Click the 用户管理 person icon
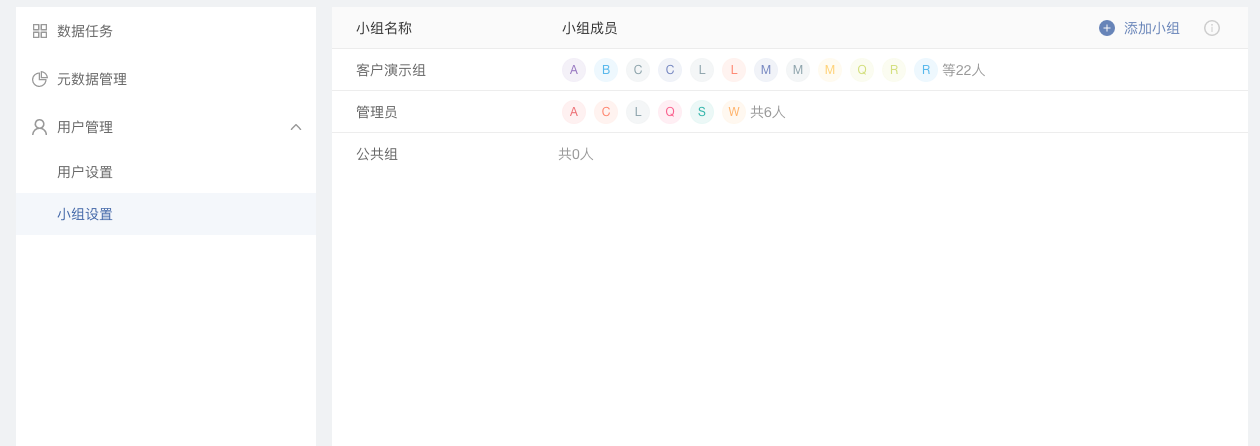The width and height of the screenshot is (1260, 446). (x=40, y=127)
